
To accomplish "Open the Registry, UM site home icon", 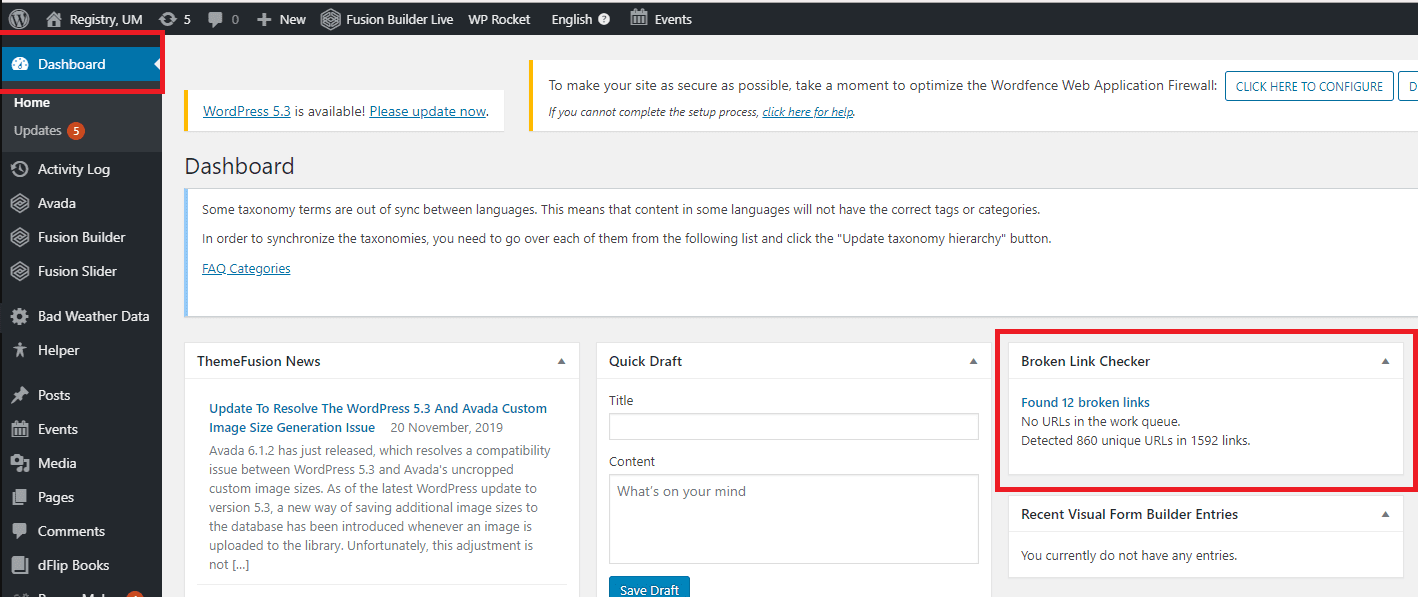I will pyautogui.click(x=54, y=19).
